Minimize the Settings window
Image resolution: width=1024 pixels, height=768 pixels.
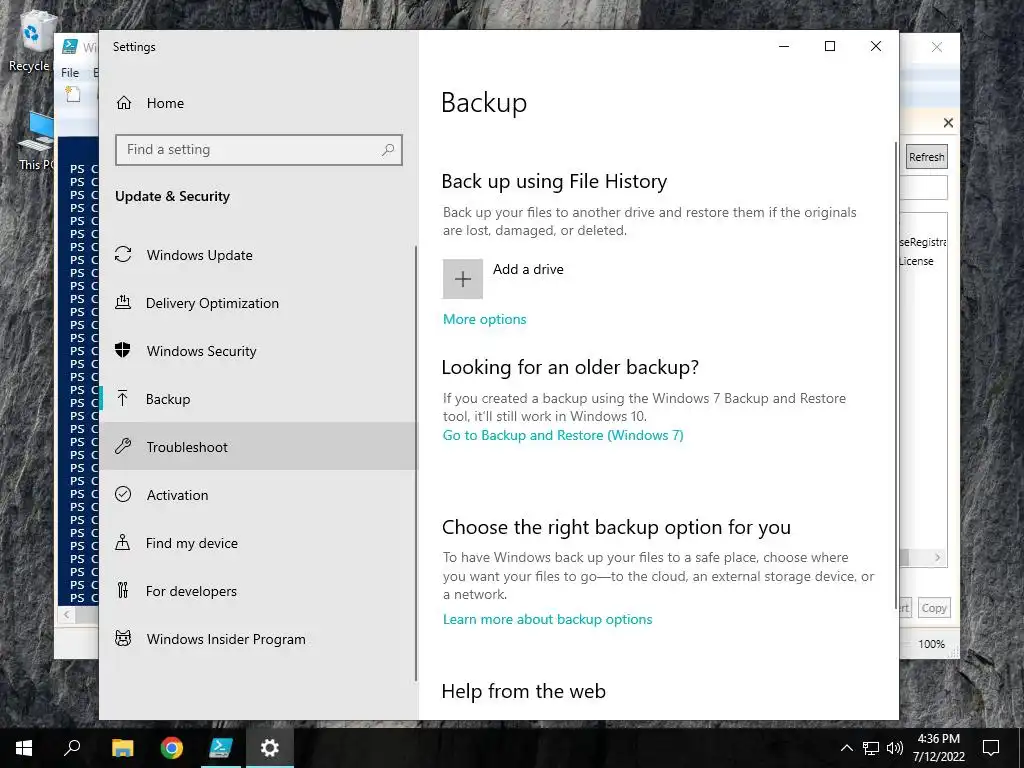pyautogui.click(x=784, y=46)
